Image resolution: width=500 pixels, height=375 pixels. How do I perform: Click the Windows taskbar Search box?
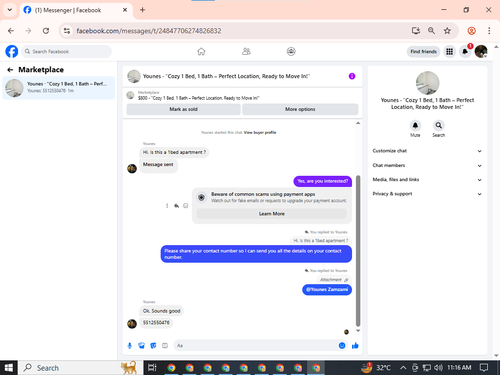(80, 368)
